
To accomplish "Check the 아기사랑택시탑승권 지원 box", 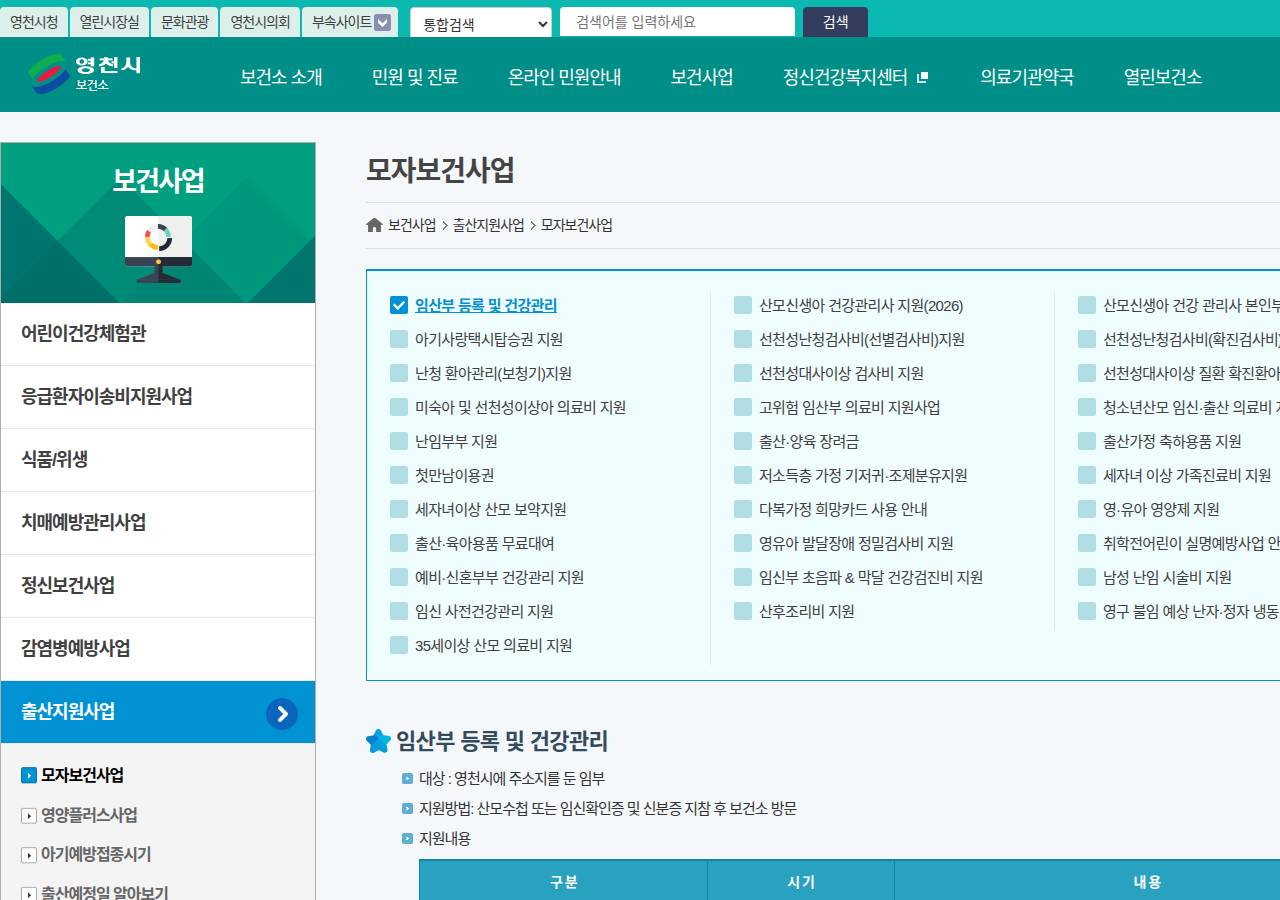I will tap(399, 339).
